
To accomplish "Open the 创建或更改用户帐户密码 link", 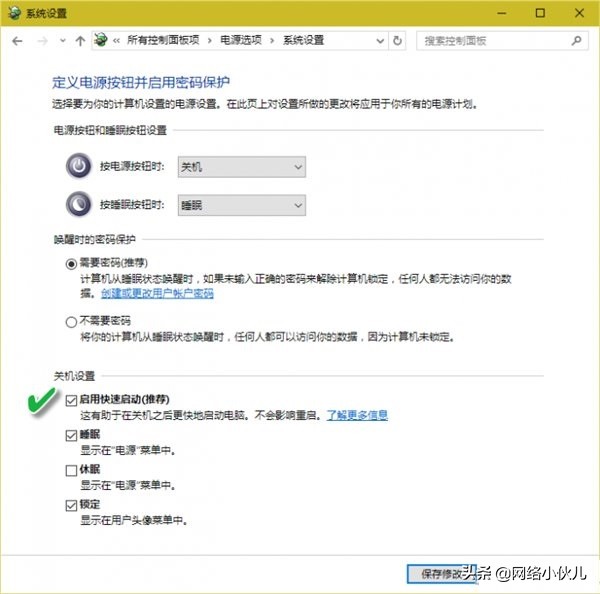I will 157,294.
